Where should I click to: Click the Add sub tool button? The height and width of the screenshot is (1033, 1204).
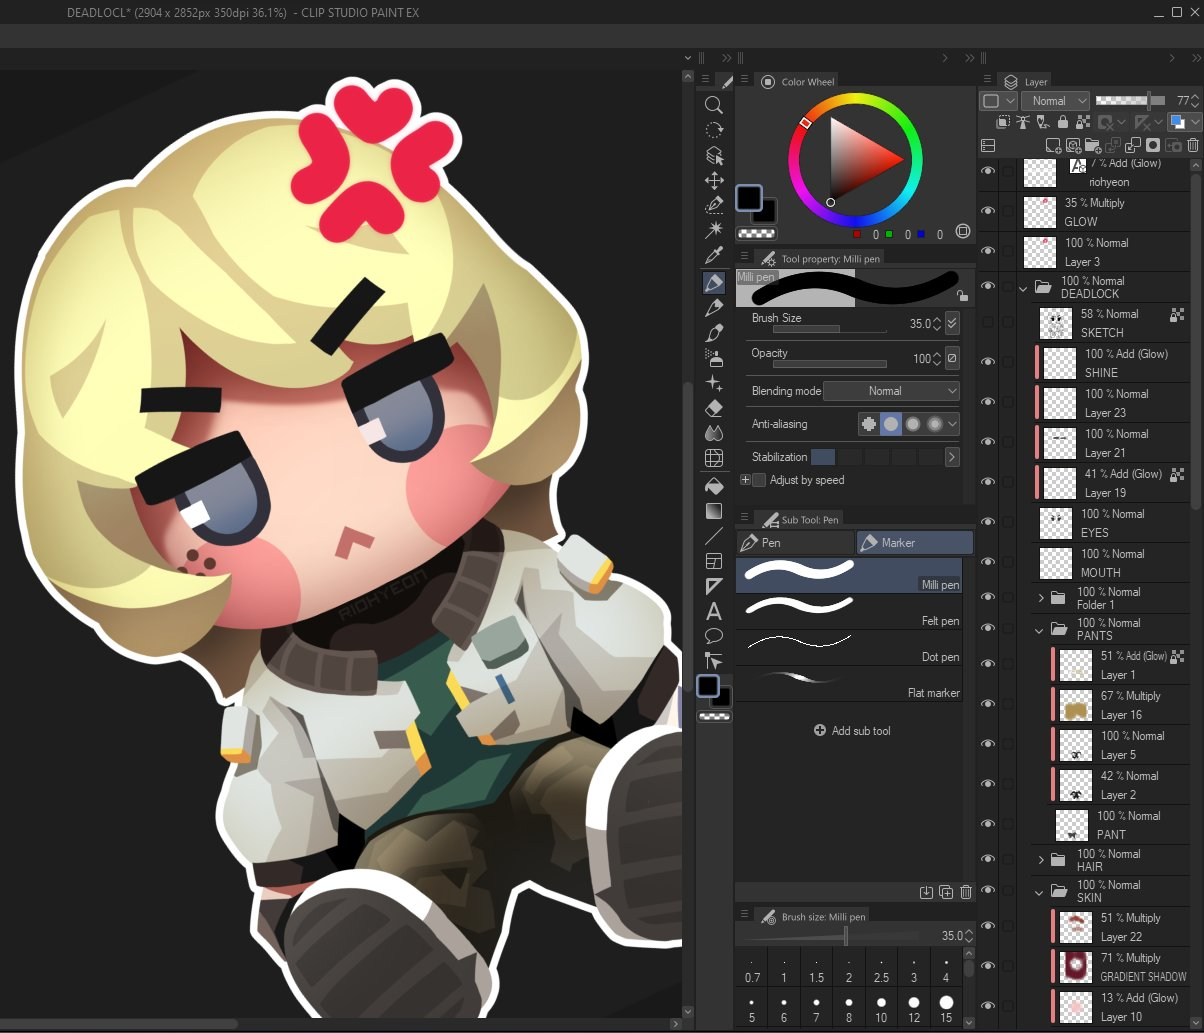[x=851, y=731]
